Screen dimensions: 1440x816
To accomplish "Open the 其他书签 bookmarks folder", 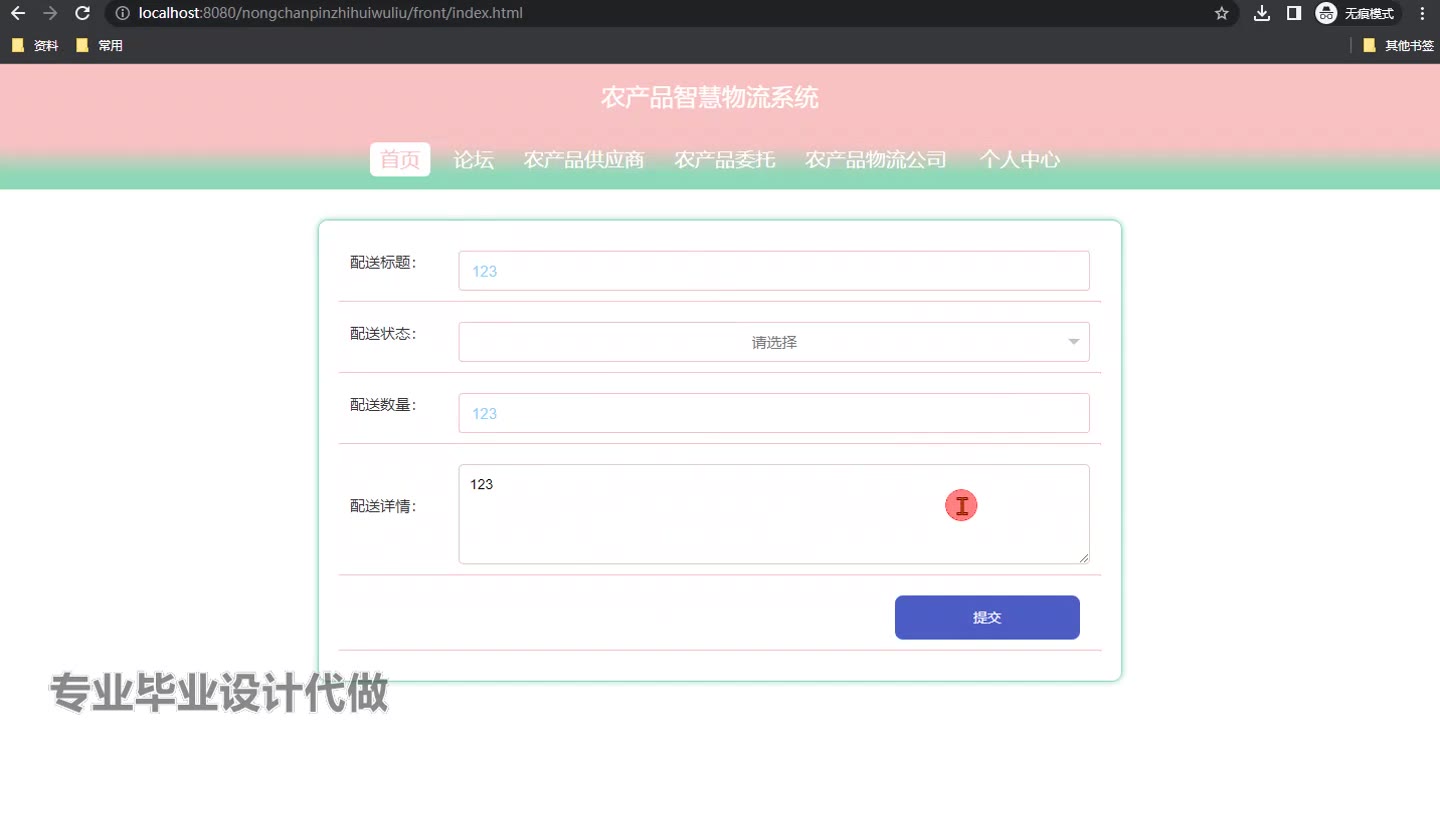I will (x=1398, y=45).
